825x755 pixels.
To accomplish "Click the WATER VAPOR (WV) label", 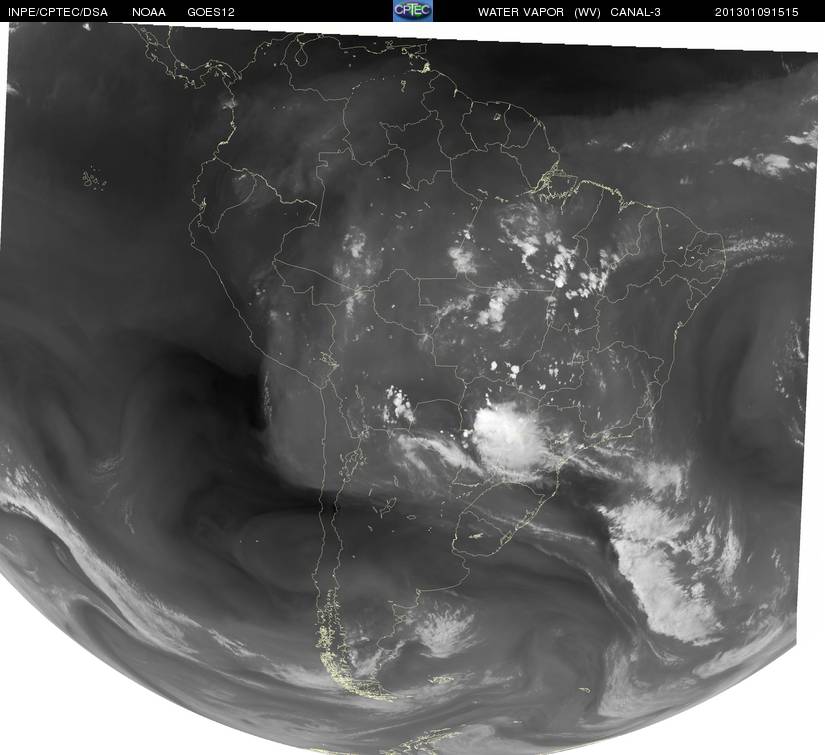I will click(x=539, y=12).
